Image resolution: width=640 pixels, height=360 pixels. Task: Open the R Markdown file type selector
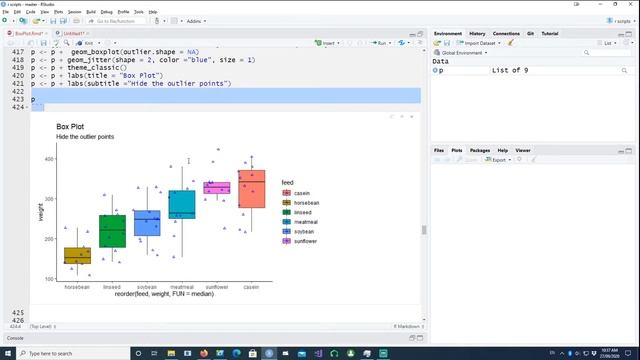tap(409, 327)
